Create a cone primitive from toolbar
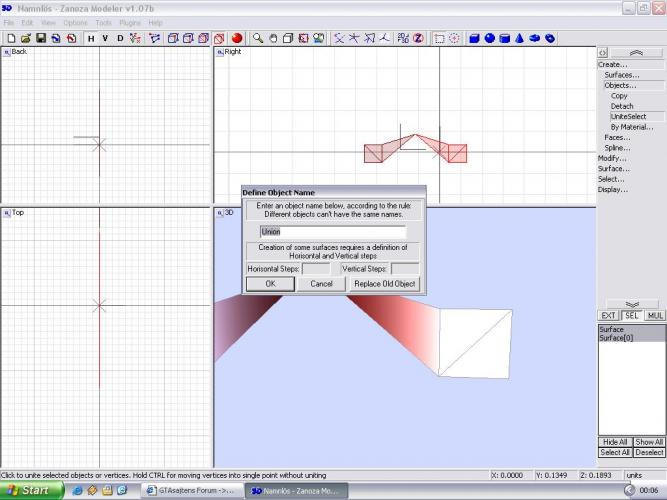The height and width of the screenshot is (500, 667). (x=519, y=38)
